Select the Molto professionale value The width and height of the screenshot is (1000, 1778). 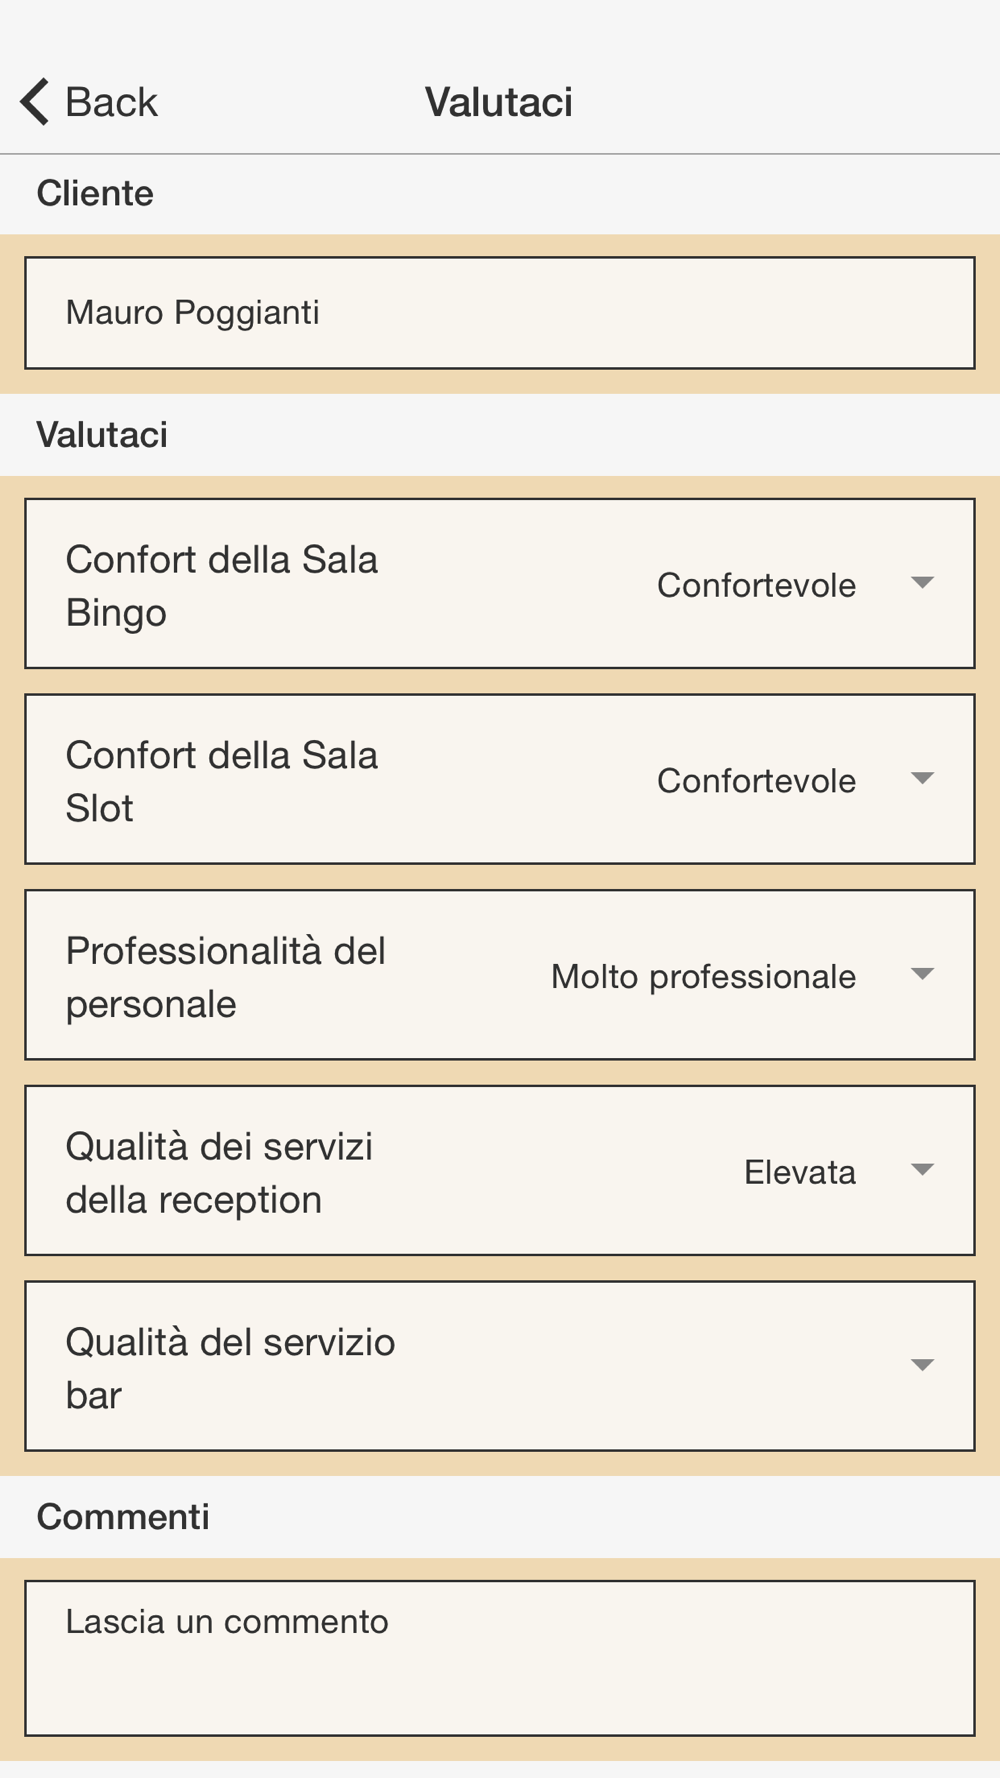pyautogui.click(x=703, y=976)
